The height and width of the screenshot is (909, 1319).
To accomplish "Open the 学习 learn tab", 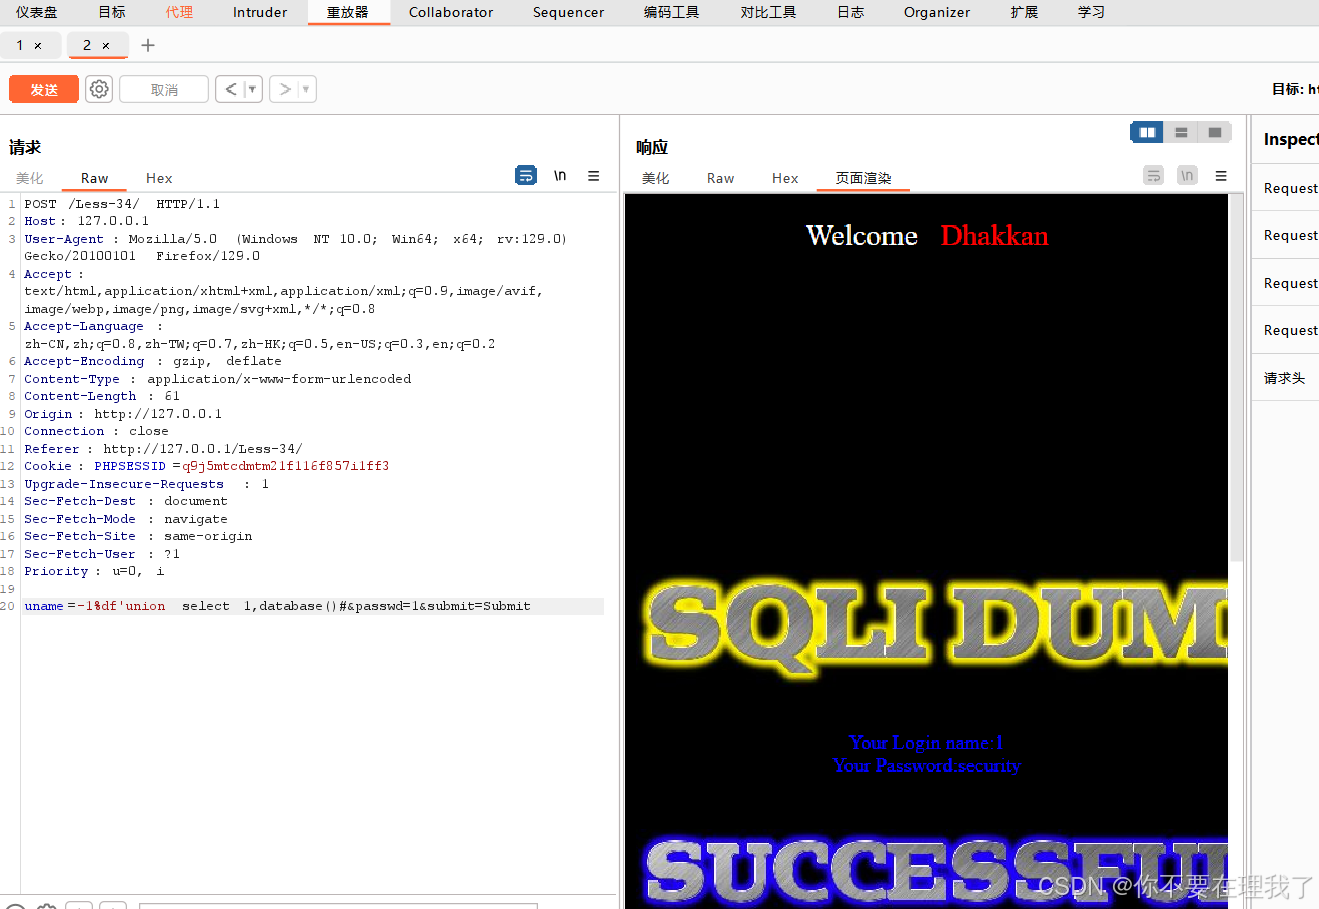I will pyautogui.click(x=1091, y=12).
